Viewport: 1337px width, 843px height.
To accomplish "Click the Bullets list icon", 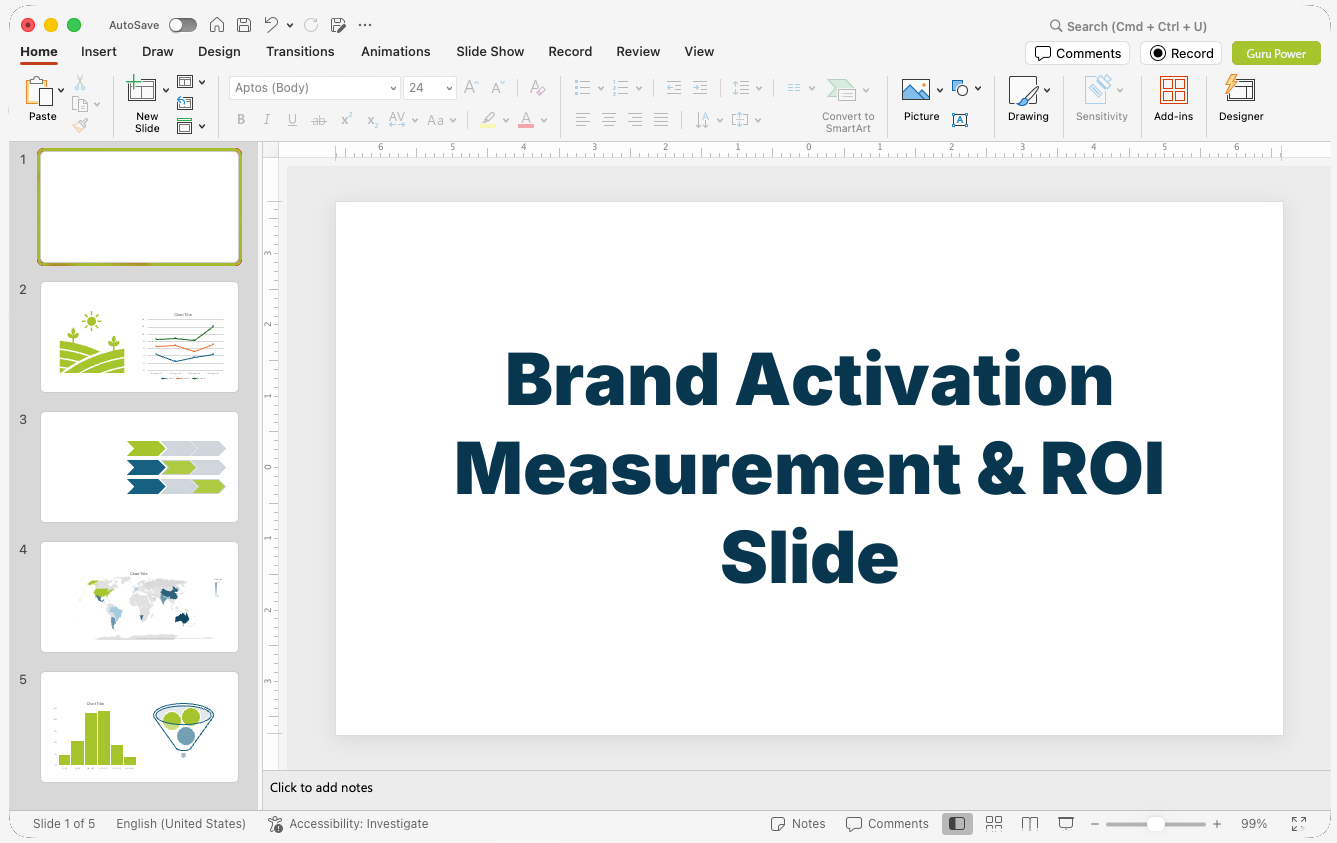I will pos(583,88).
